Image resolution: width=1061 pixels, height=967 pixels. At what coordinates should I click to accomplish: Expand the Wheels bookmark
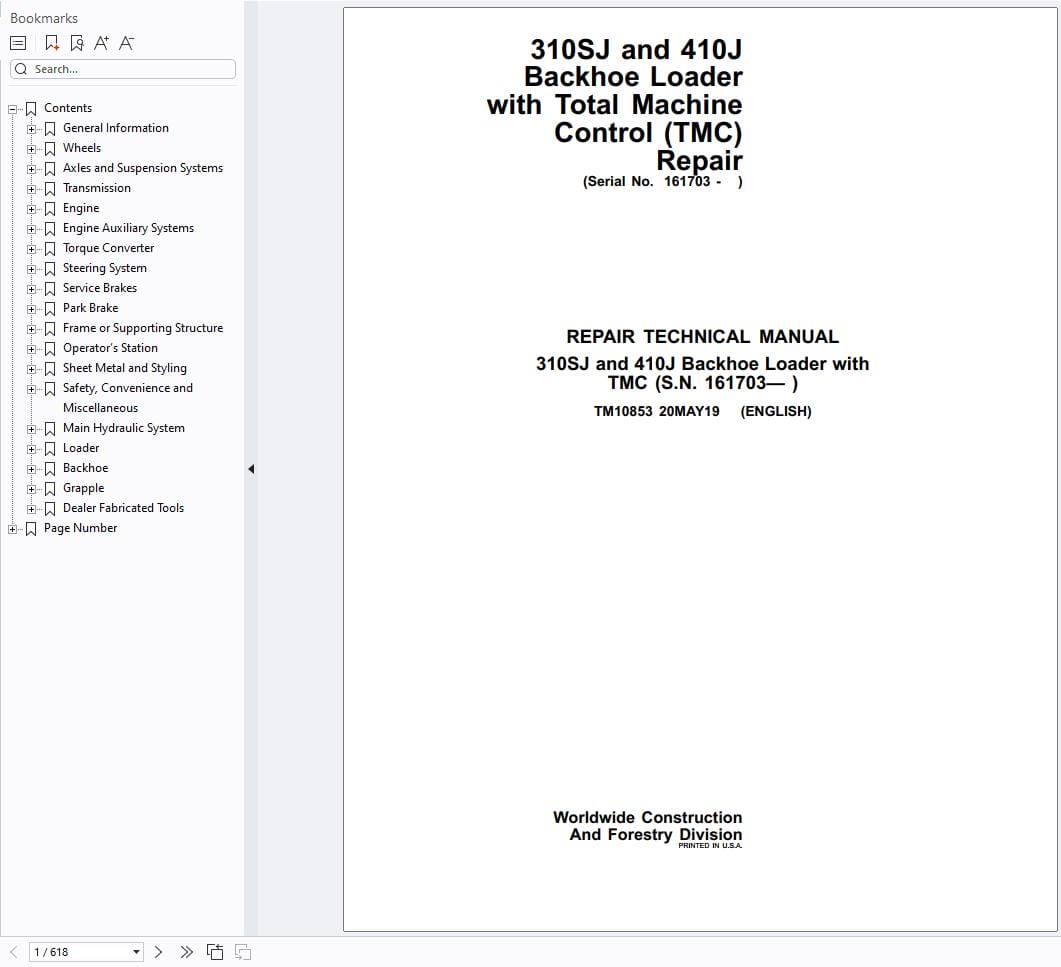click(31, 149)
